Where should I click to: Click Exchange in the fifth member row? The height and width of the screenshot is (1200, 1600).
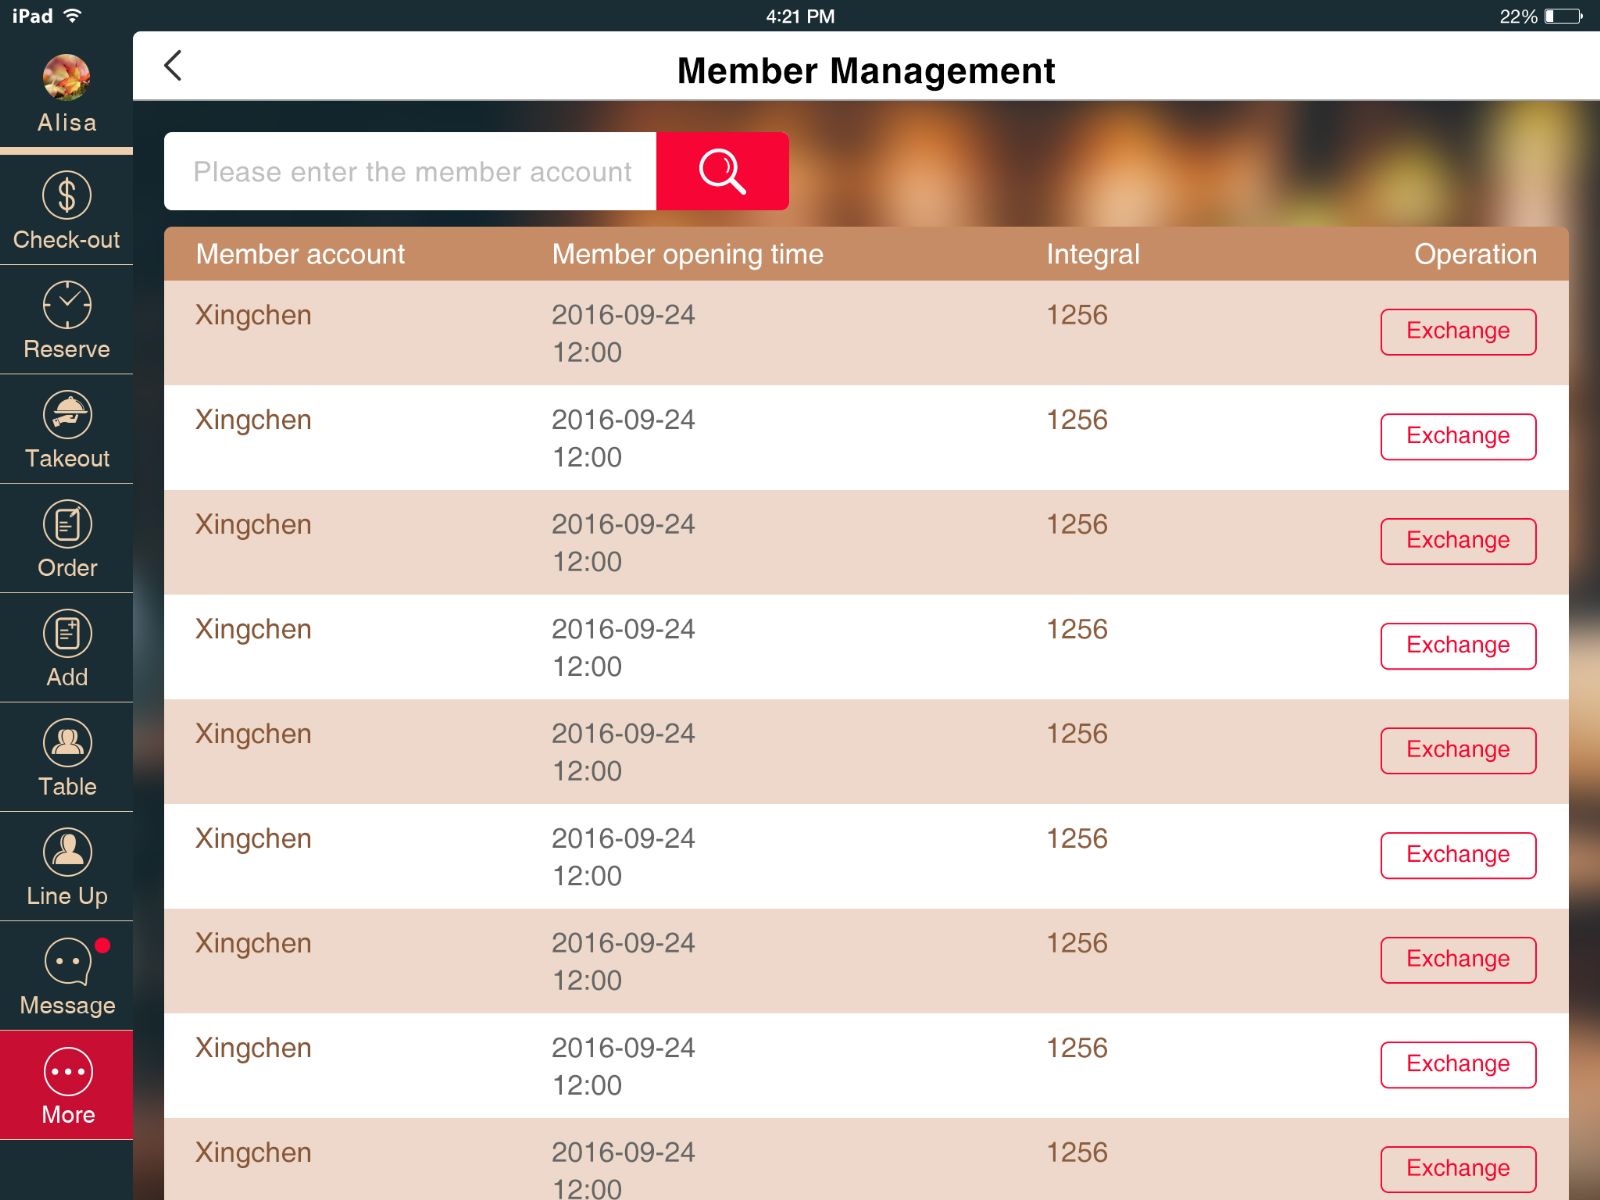pyautogui.click(x=1458, y=751)
